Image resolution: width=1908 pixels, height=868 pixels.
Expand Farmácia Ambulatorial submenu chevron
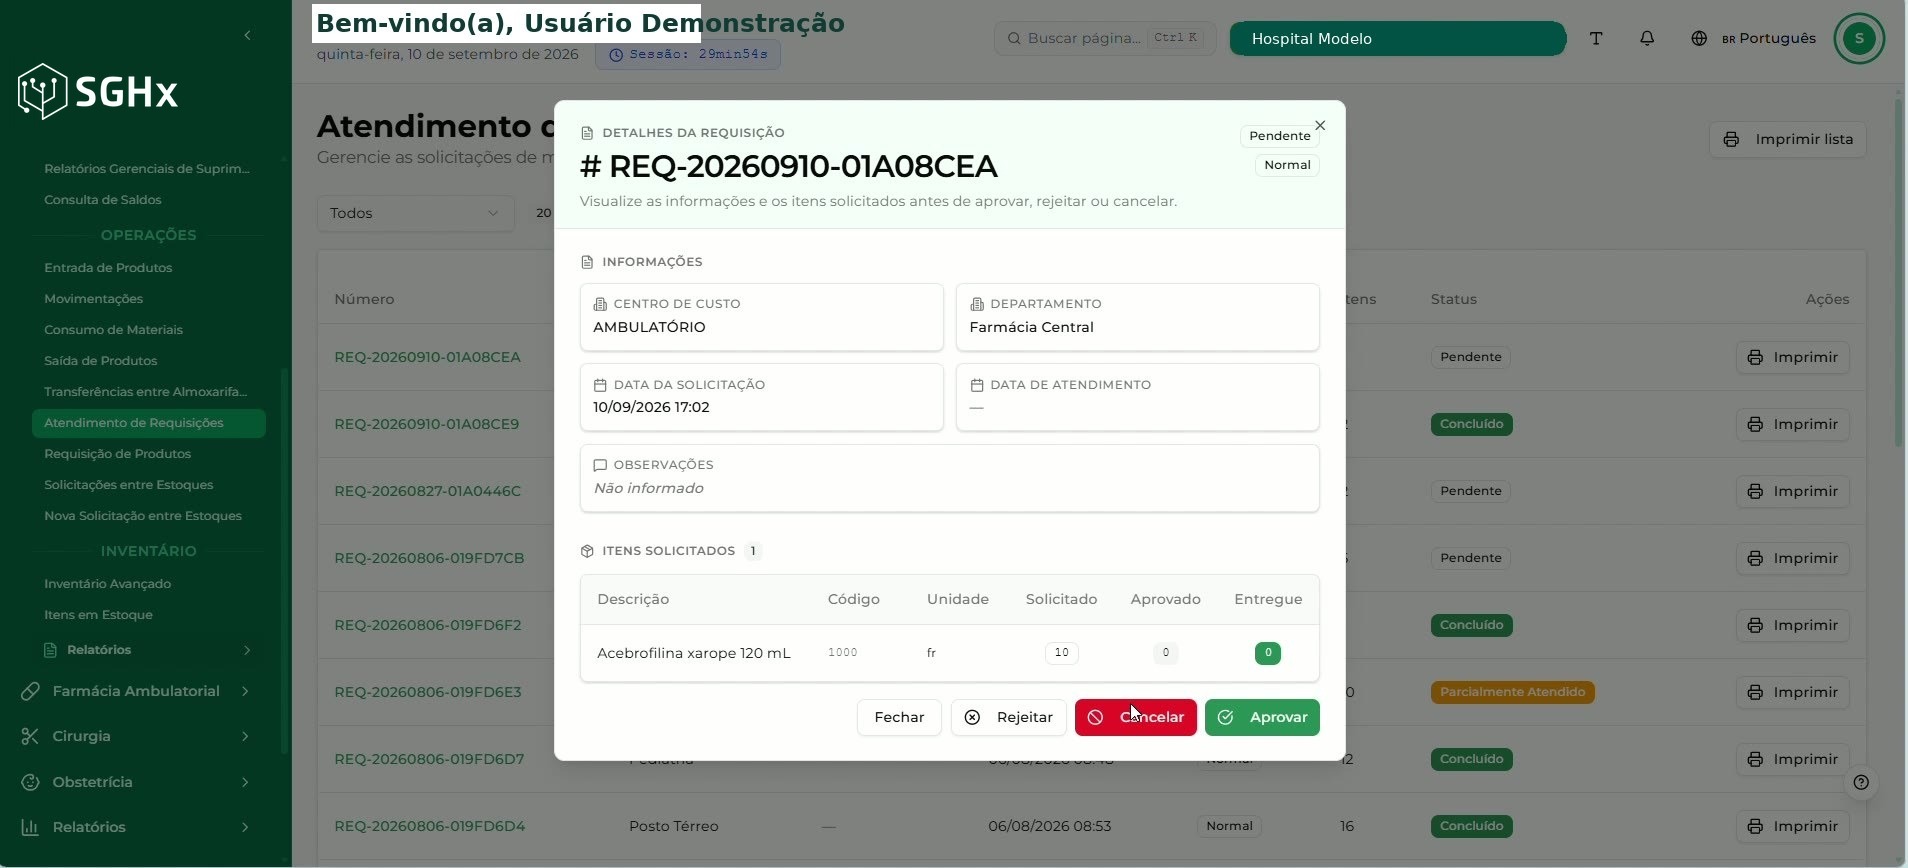[245, 691]
